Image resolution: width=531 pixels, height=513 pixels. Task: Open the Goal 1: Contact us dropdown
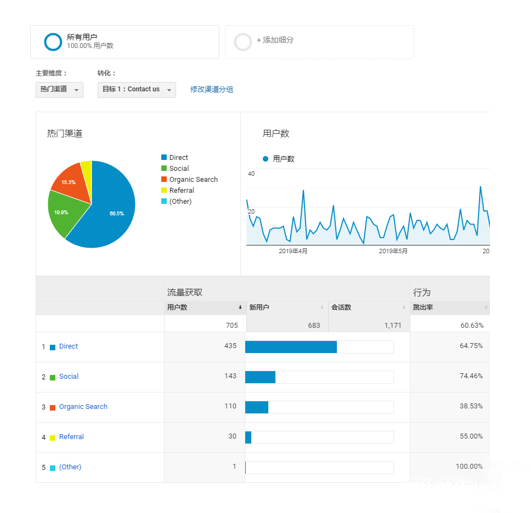click(x=136, y=90)
